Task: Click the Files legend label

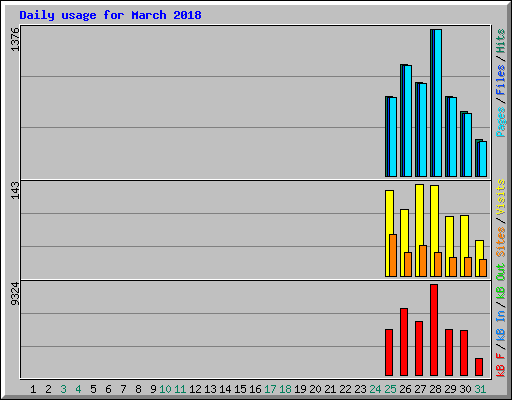Action: pyautogui.click(x=501, y=80)
